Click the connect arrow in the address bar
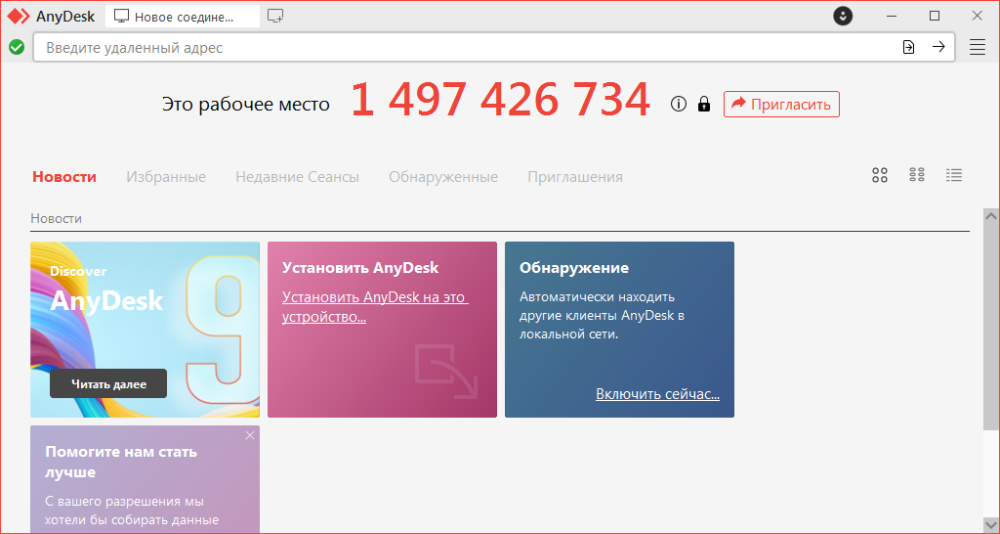 (938, 47)
